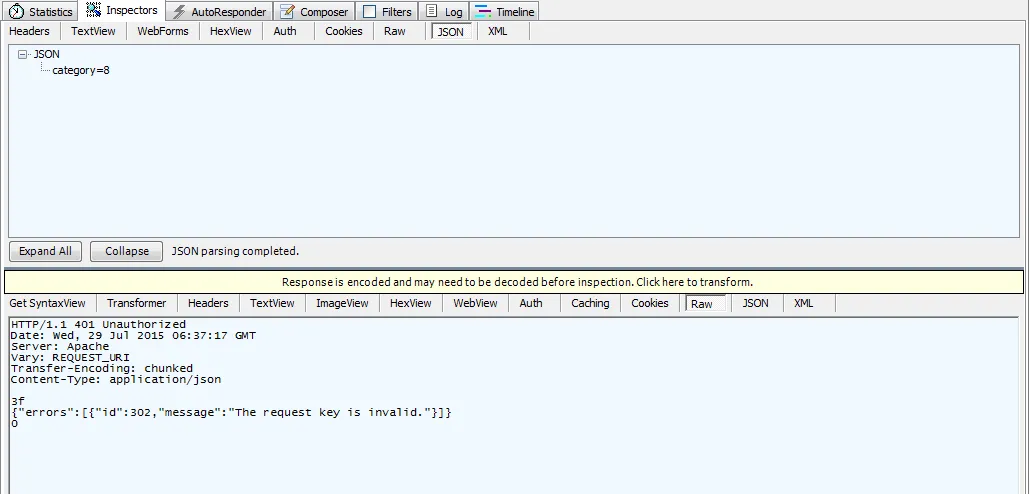Switch to the request HexView tab
Screen dimensions: 1030x494
231,31
